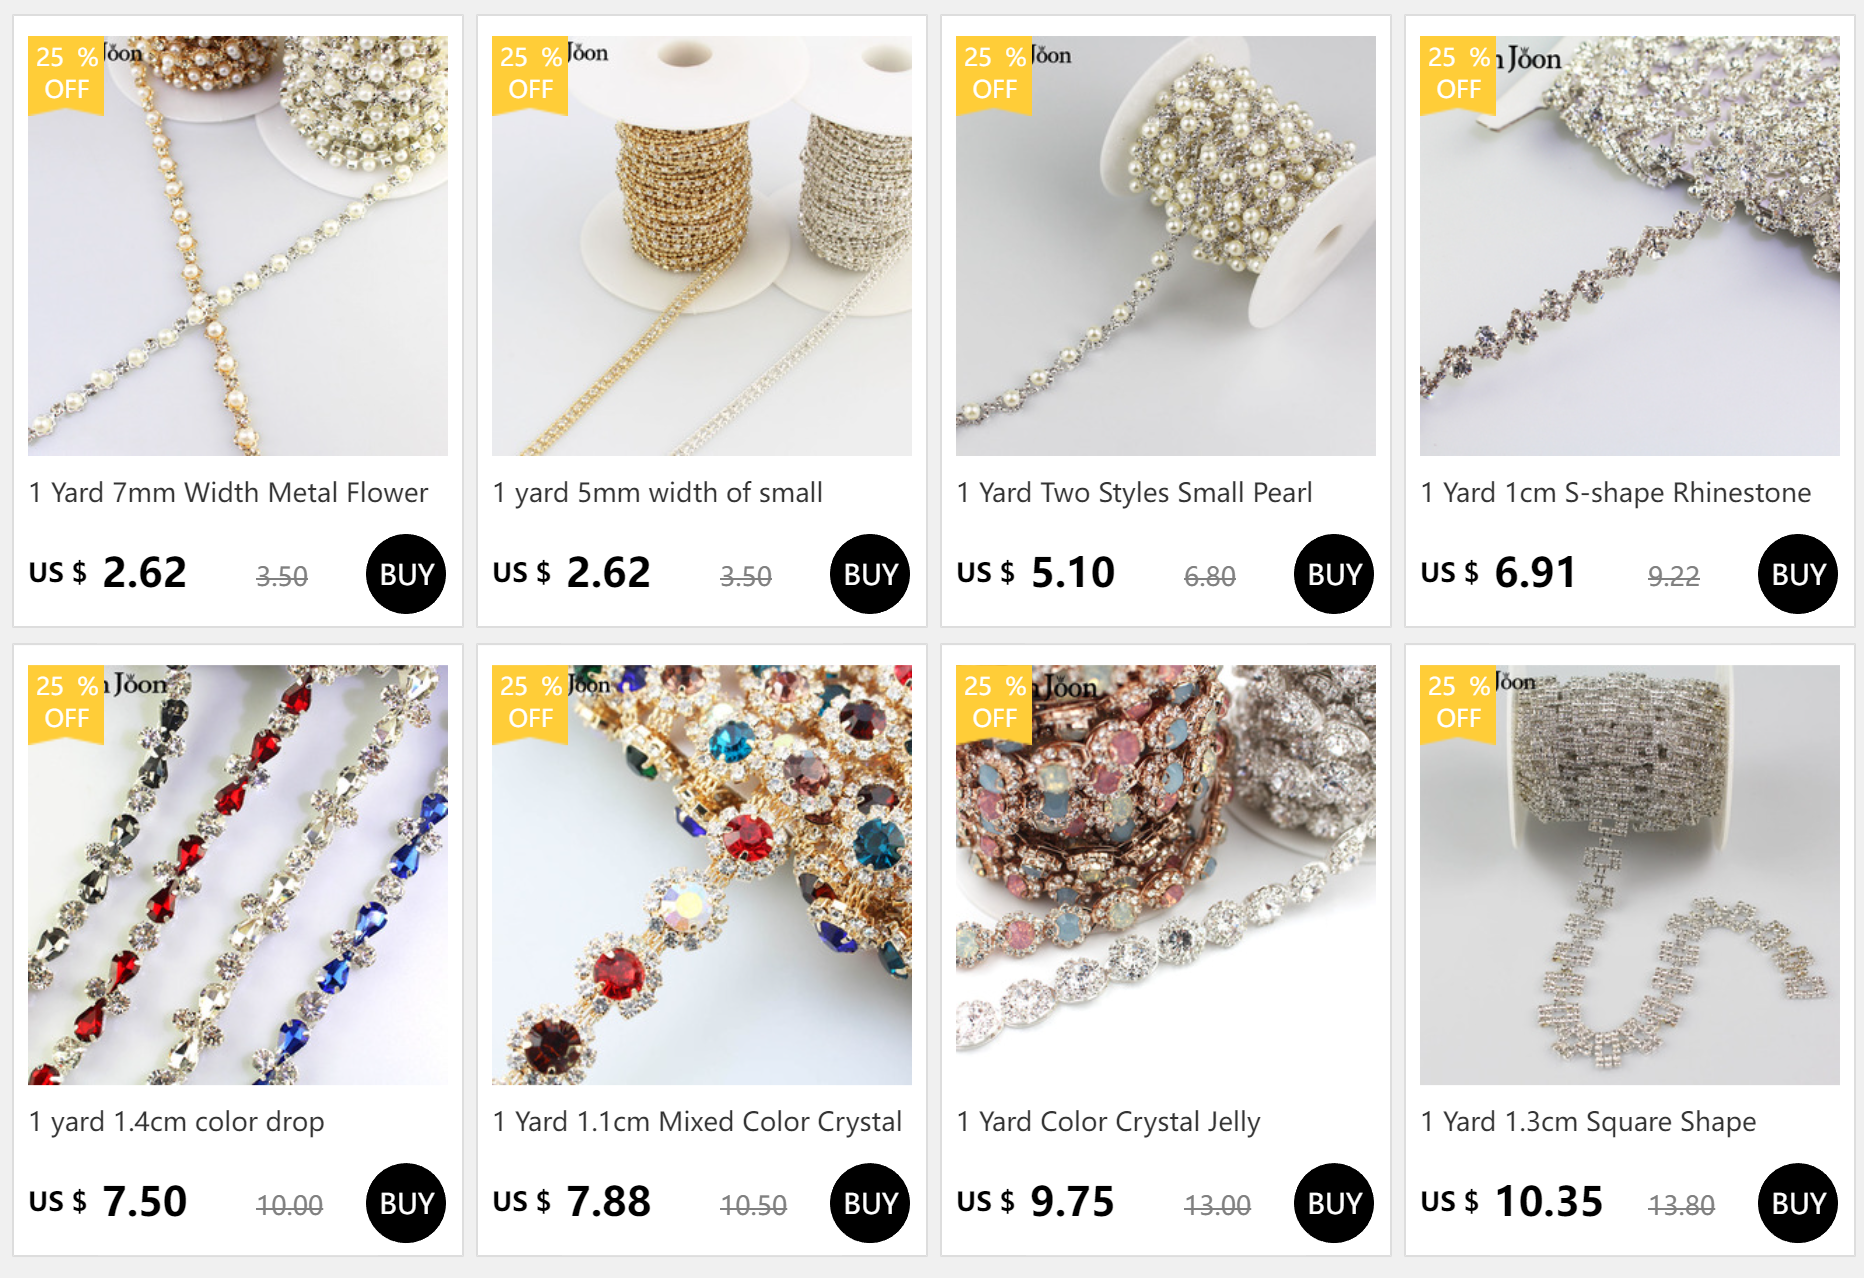Open '1 Yard 1.1cm Mixed Color Crystal' title

(x=697, y=1122)
